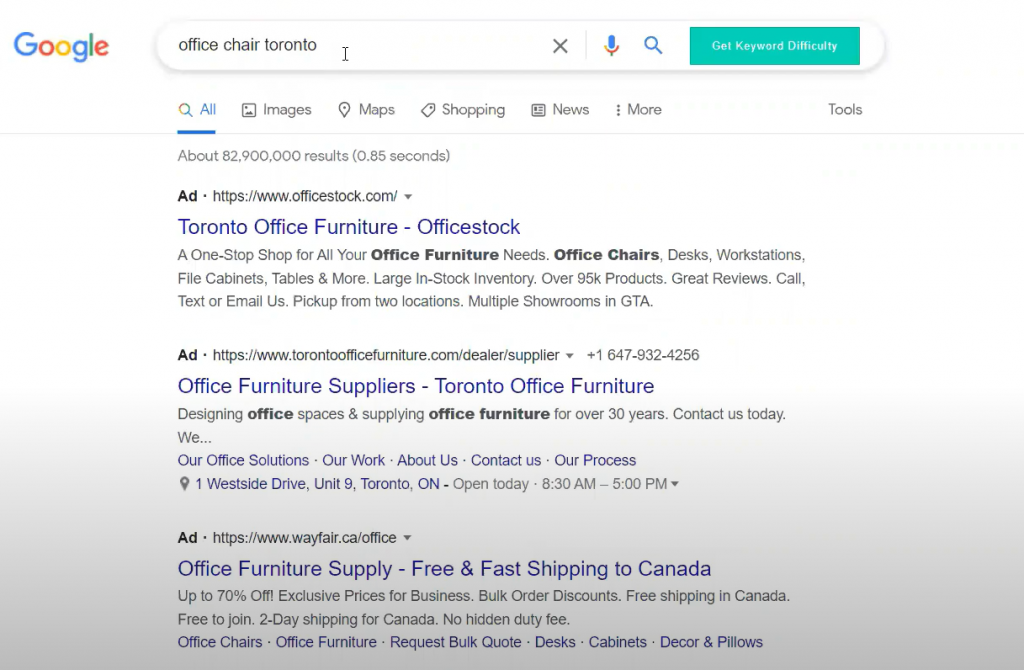Expand the More menu
This screenshot has height=670, width=1024.
638,110
